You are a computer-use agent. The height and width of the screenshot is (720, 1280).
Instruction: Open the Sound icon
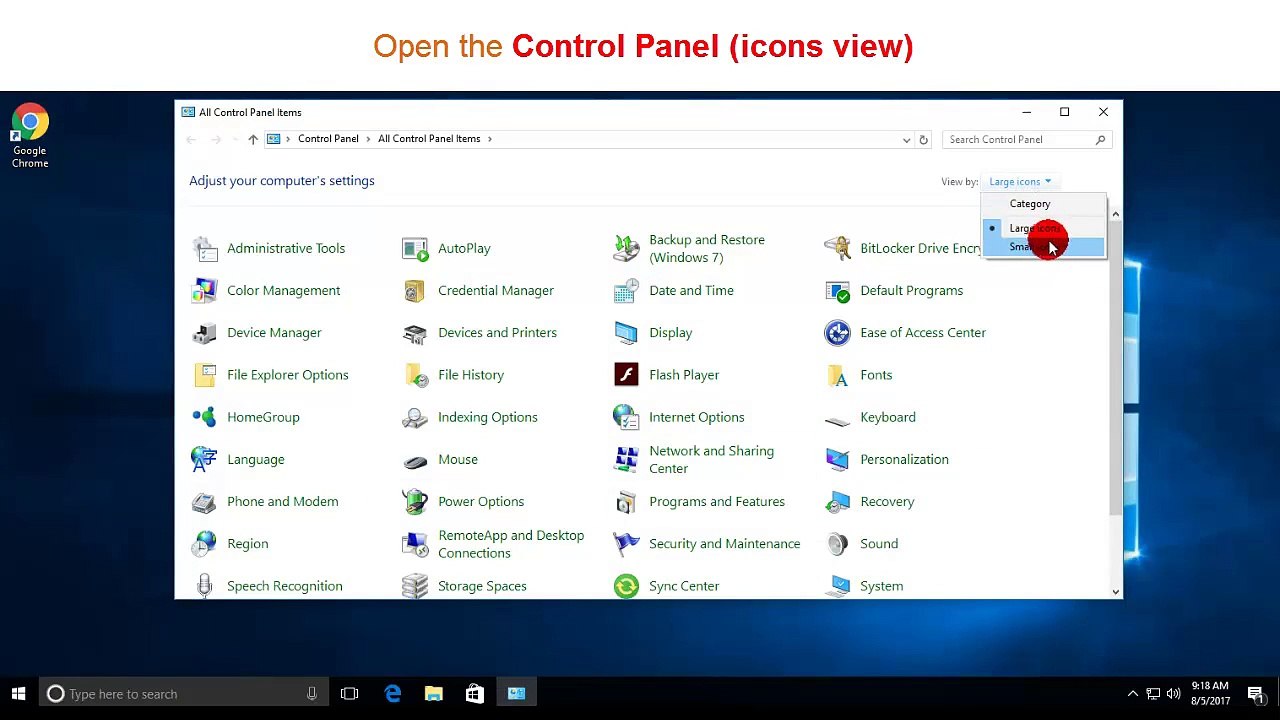click(x=837, y=543)
